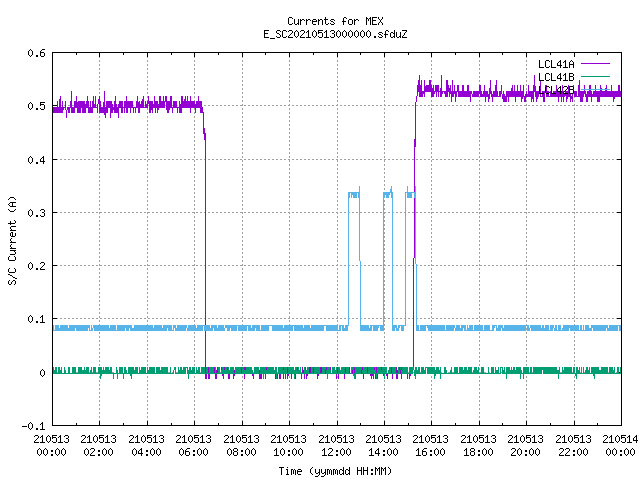Click the x-axis label "Time (yymmdd HH:MM)"

(335, 471)
